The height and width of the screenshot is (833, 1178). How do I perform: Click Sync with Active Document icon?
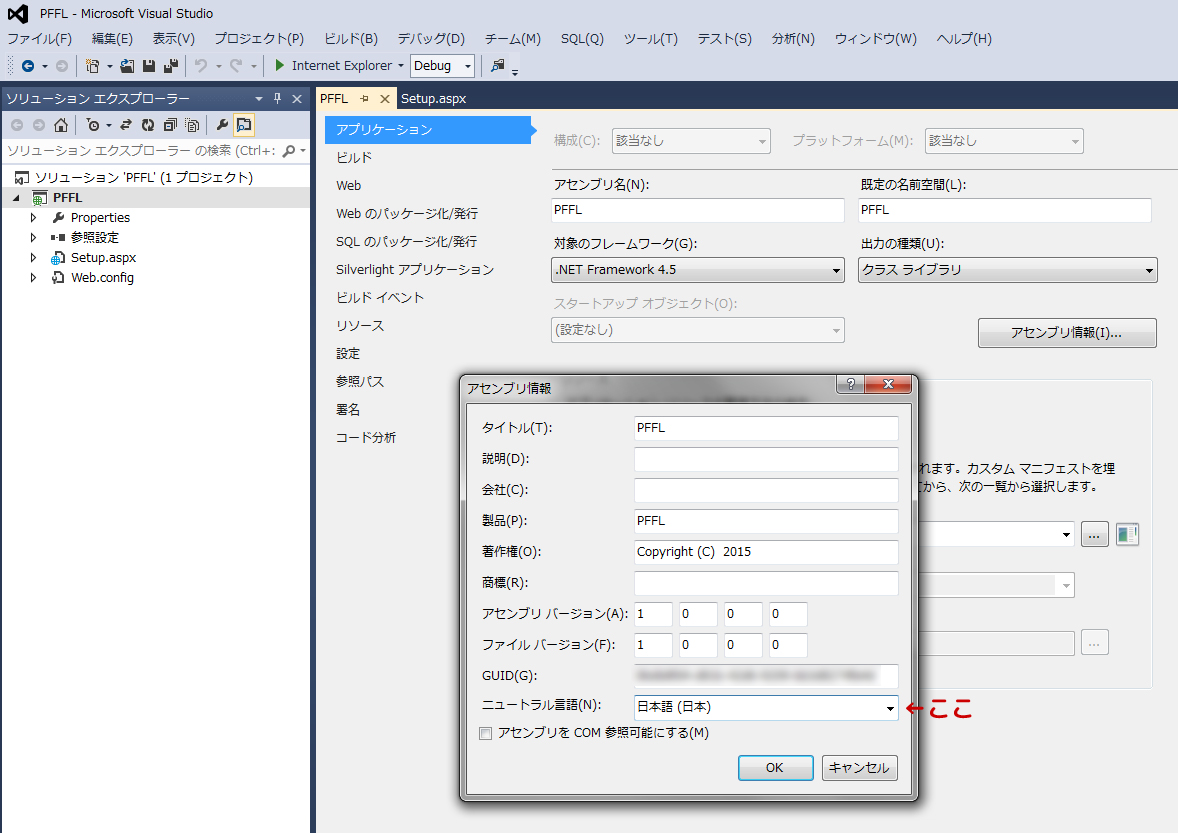click(x=125, y=125)
